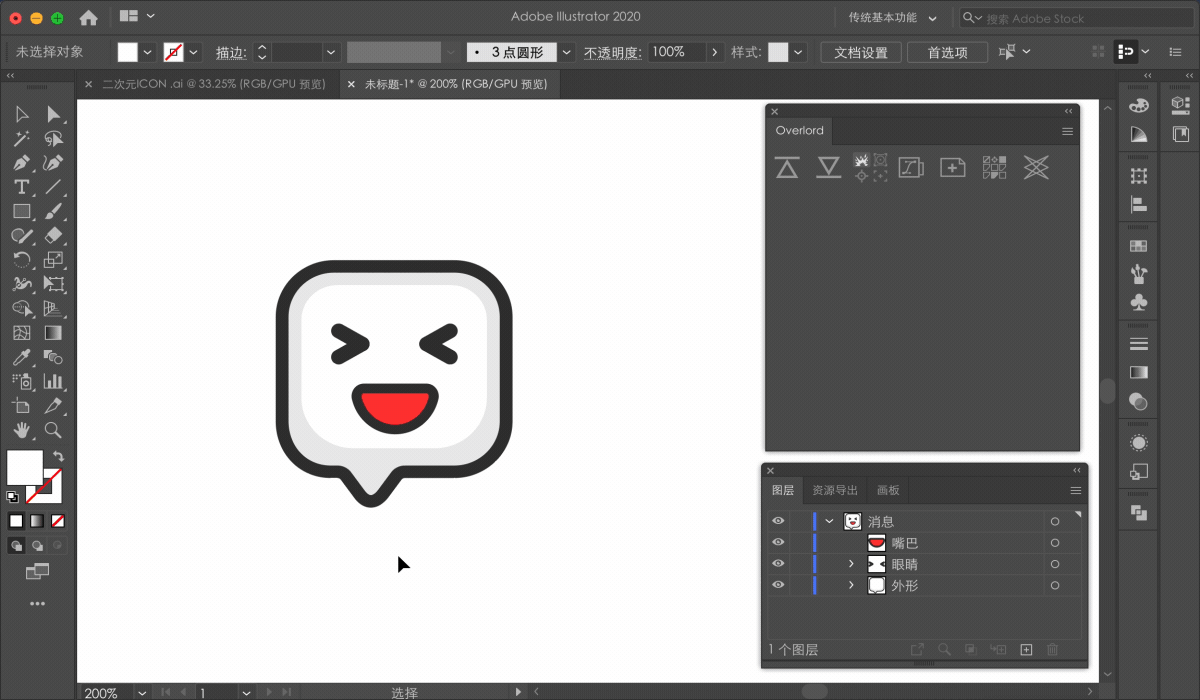
Task: Select the Pen tool
Action: point(21,163)
